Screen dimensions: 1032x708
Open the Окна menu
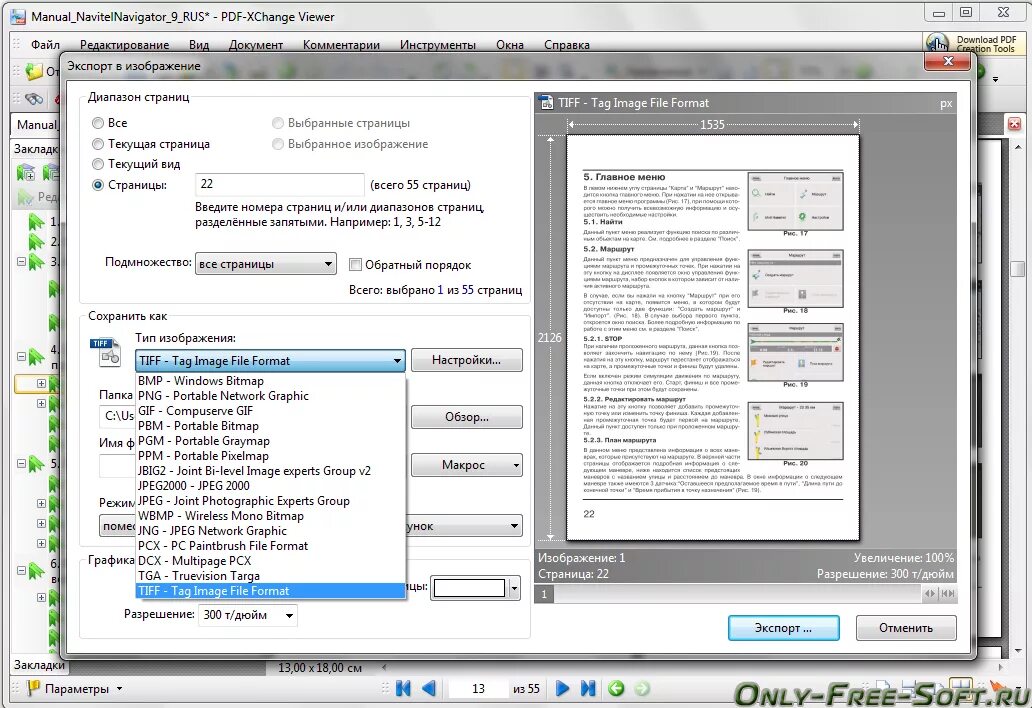click(x=510, y=45)
